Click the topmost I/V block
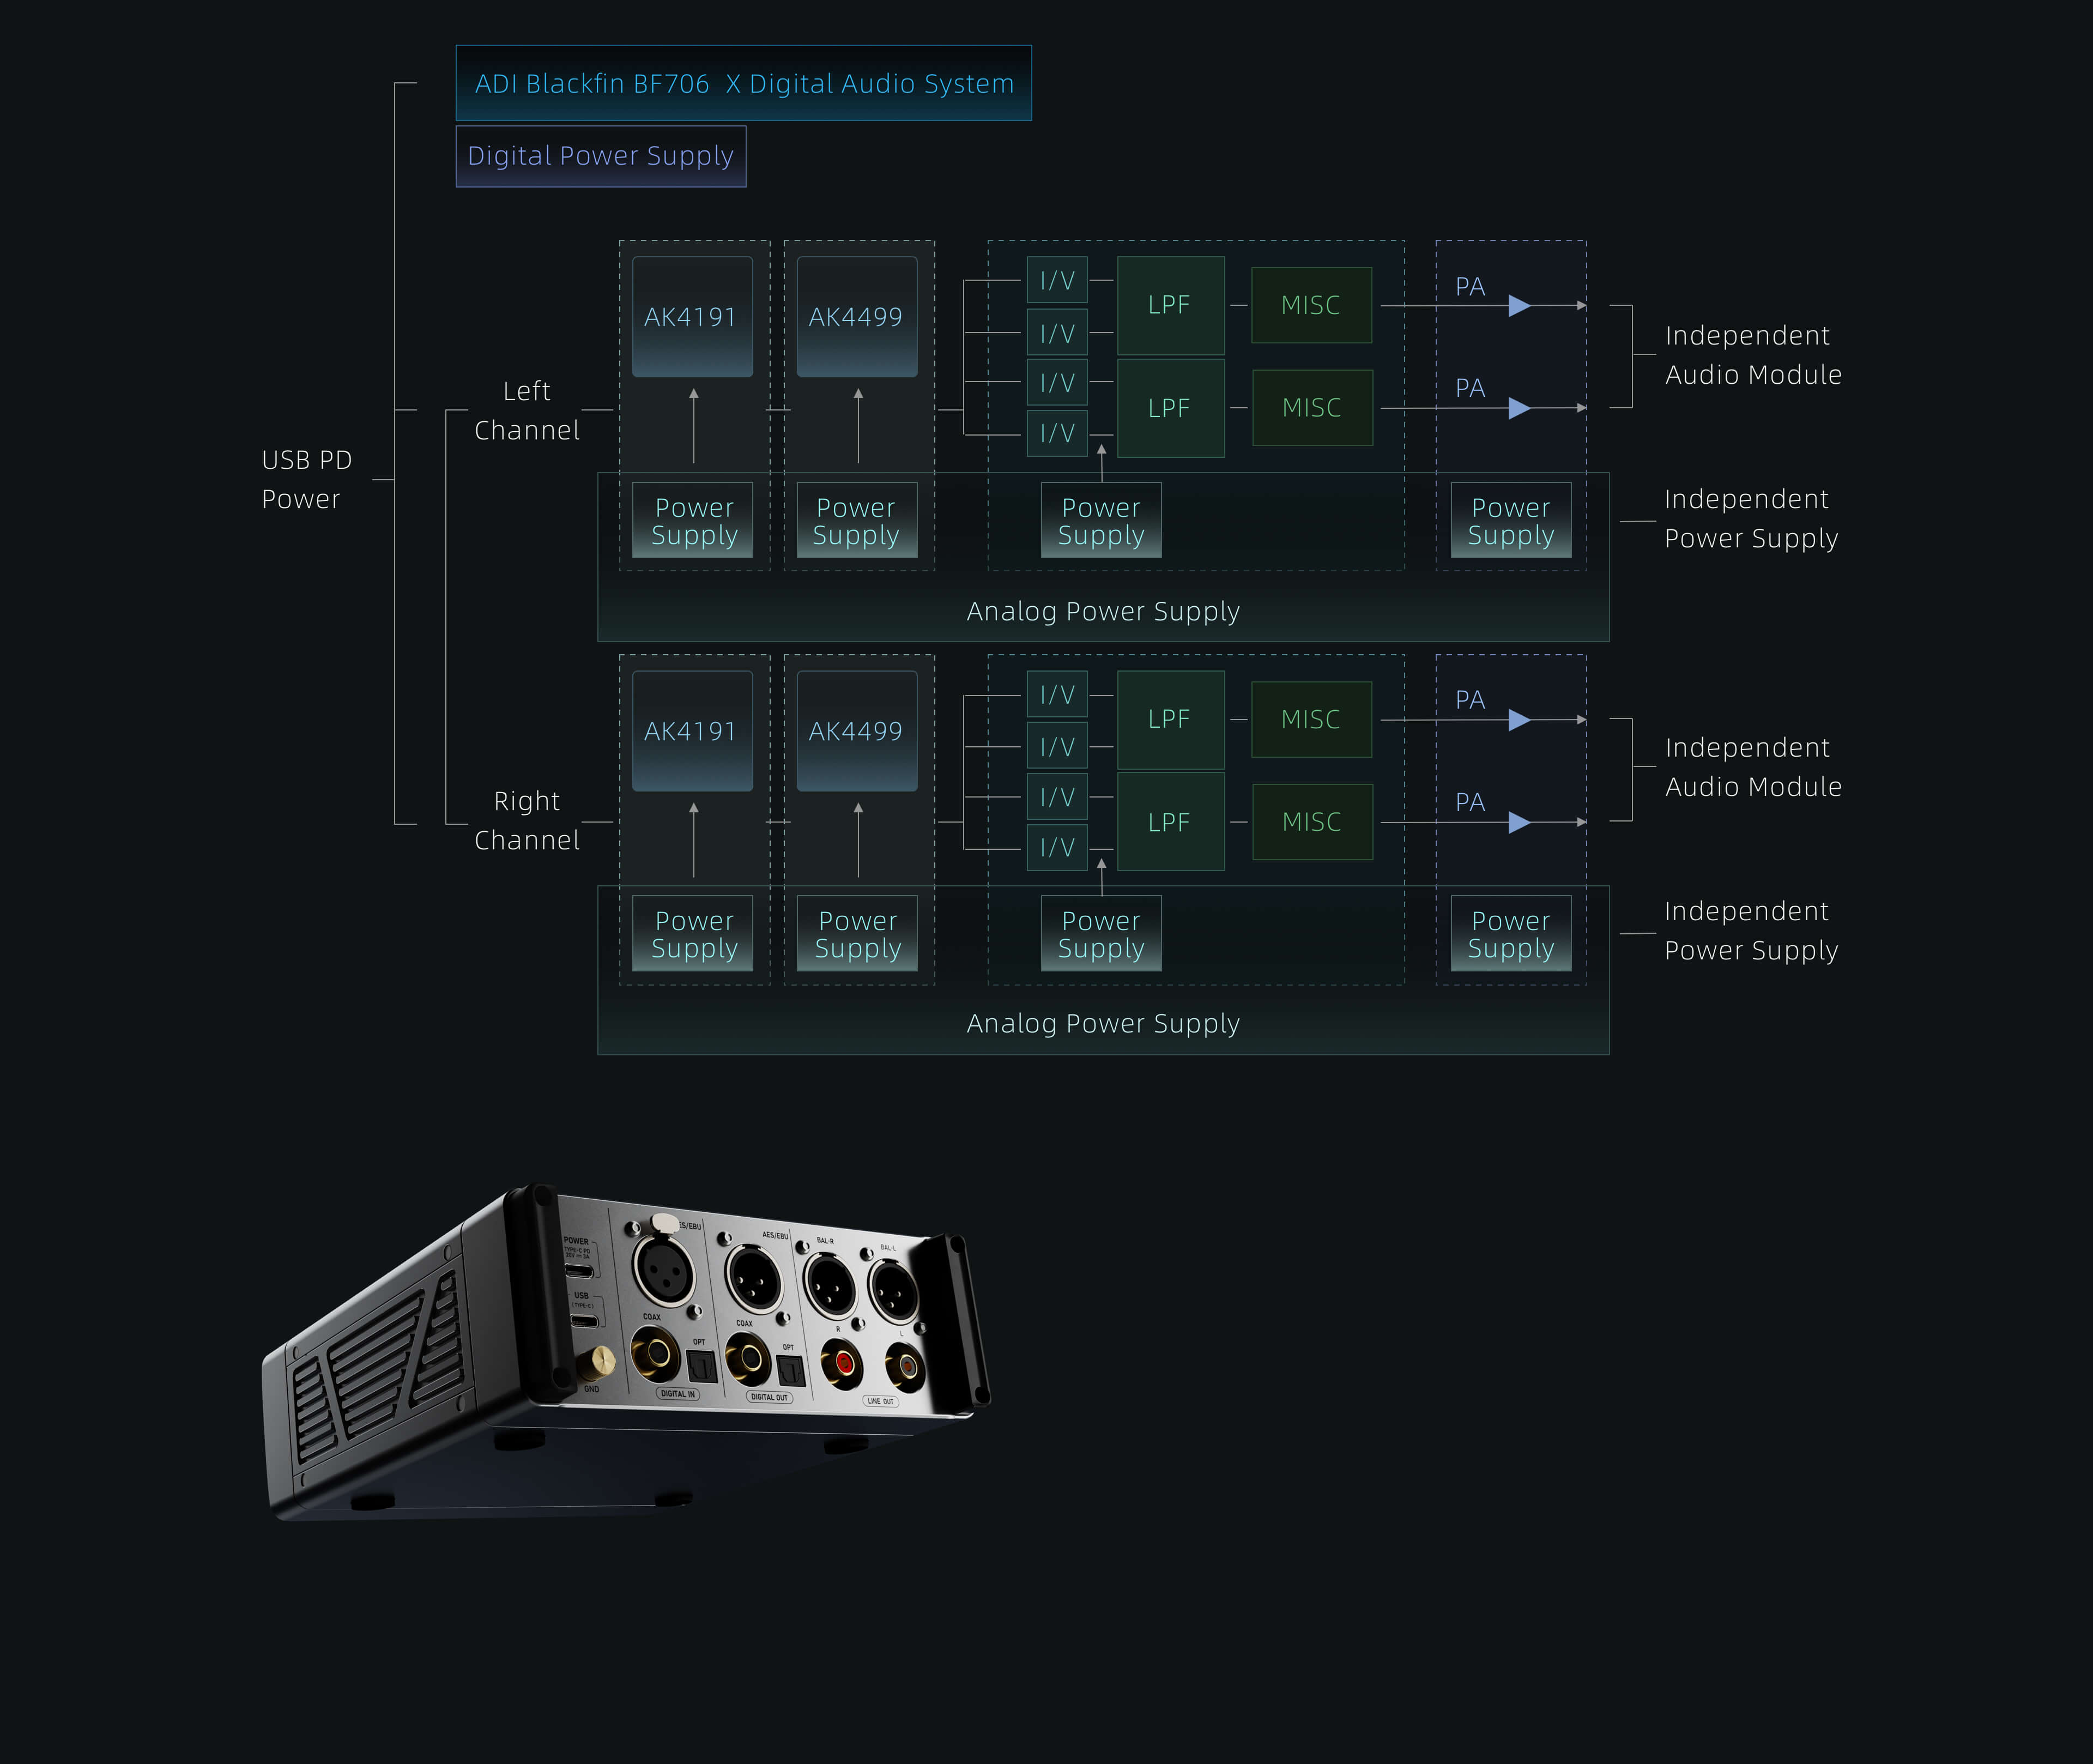This screenshot has width=2093, height=1764. click(x=1057, y=281)
